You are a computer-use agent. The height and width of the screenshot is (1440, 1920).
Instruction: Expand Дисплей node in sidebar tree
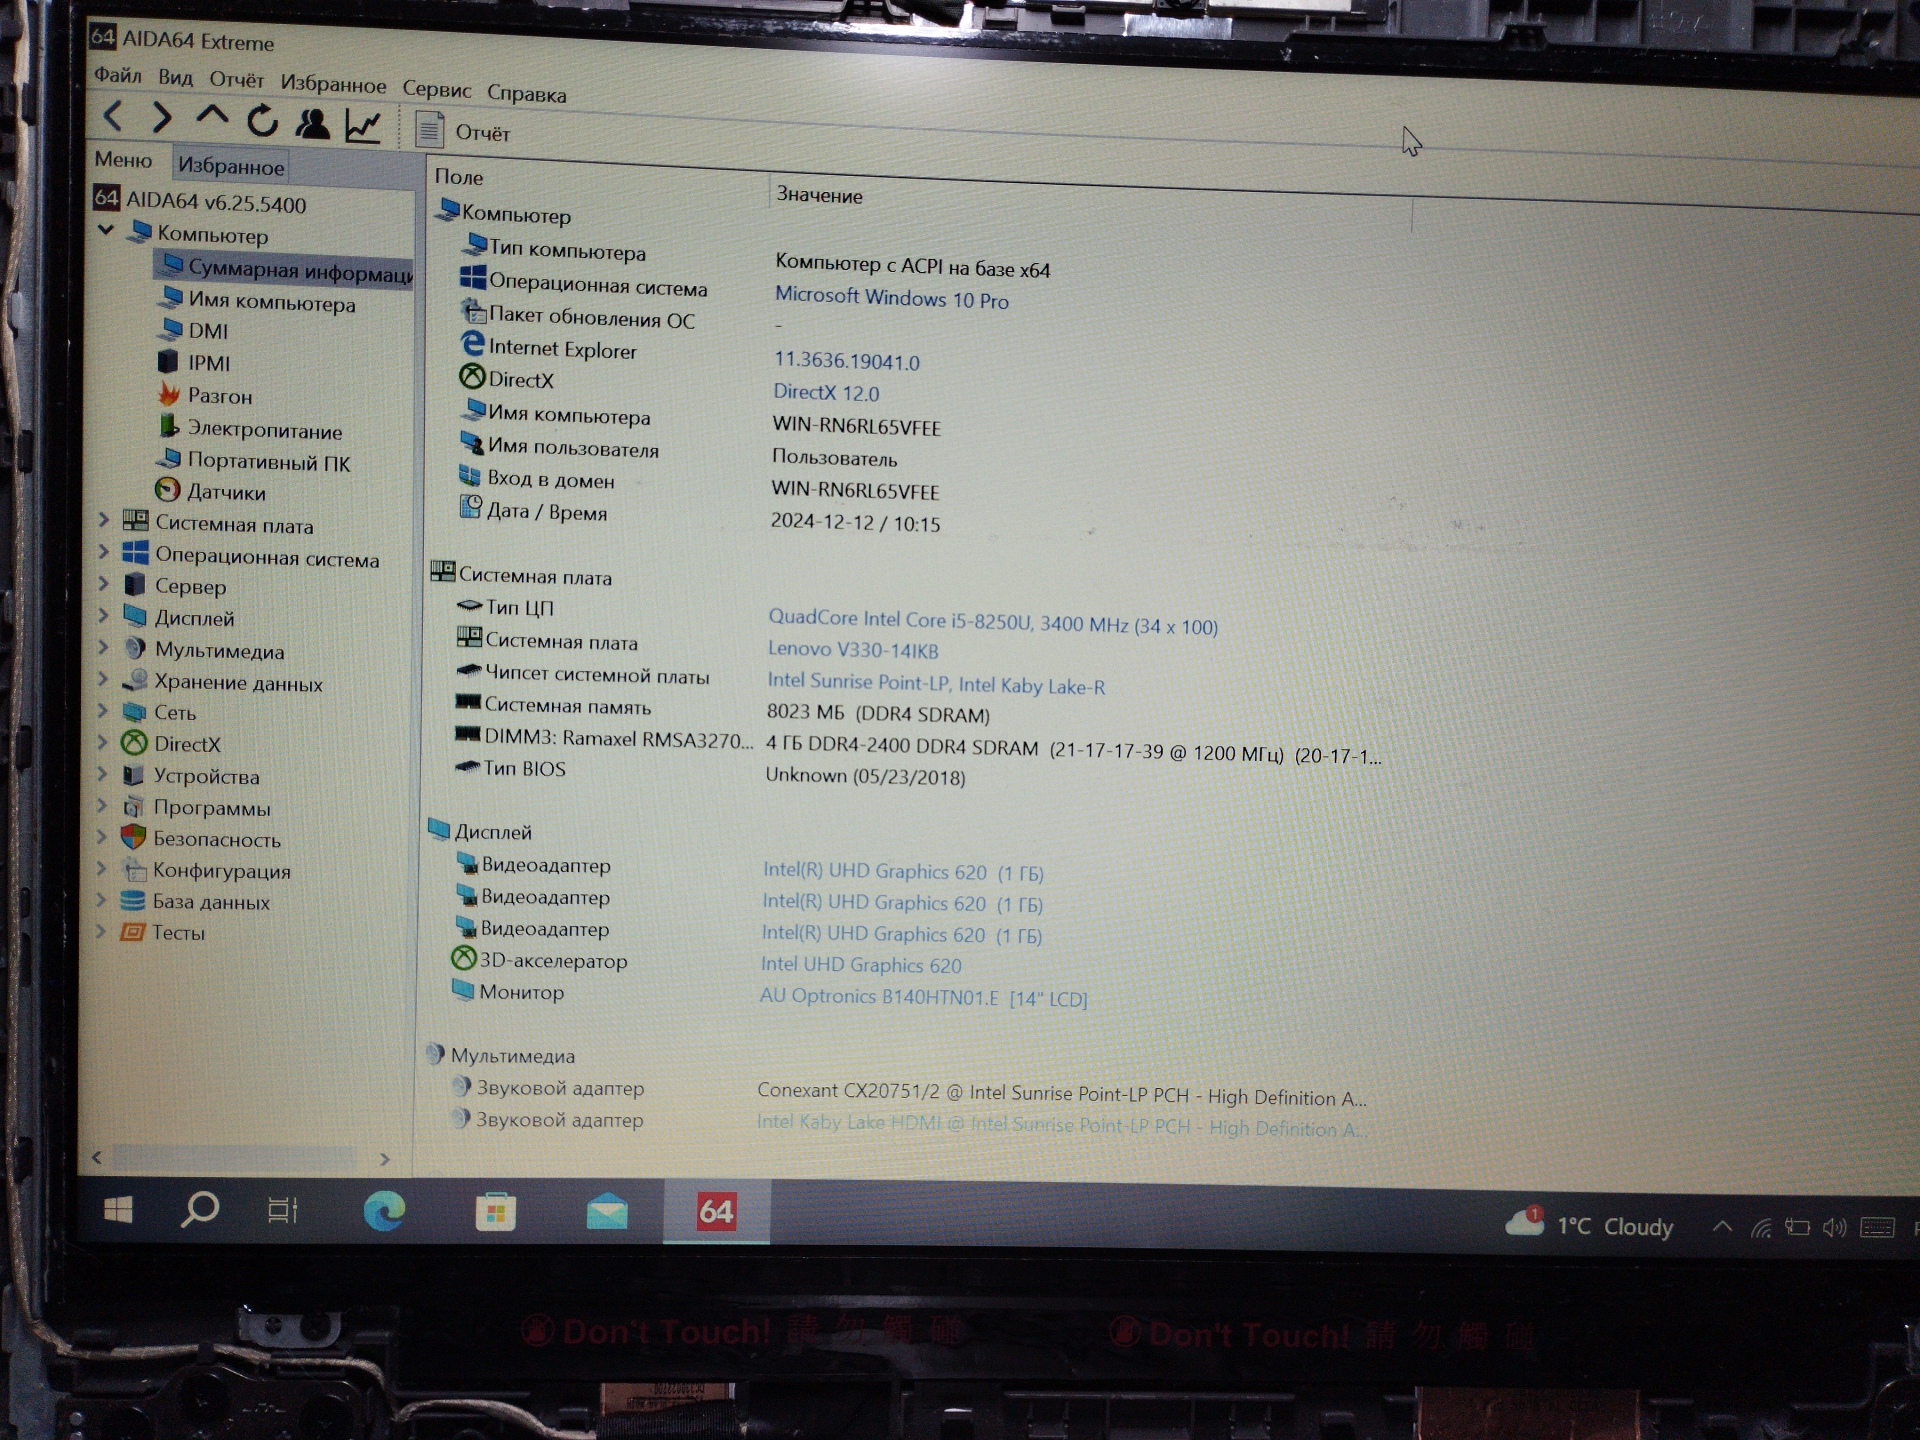coord(103,615)
